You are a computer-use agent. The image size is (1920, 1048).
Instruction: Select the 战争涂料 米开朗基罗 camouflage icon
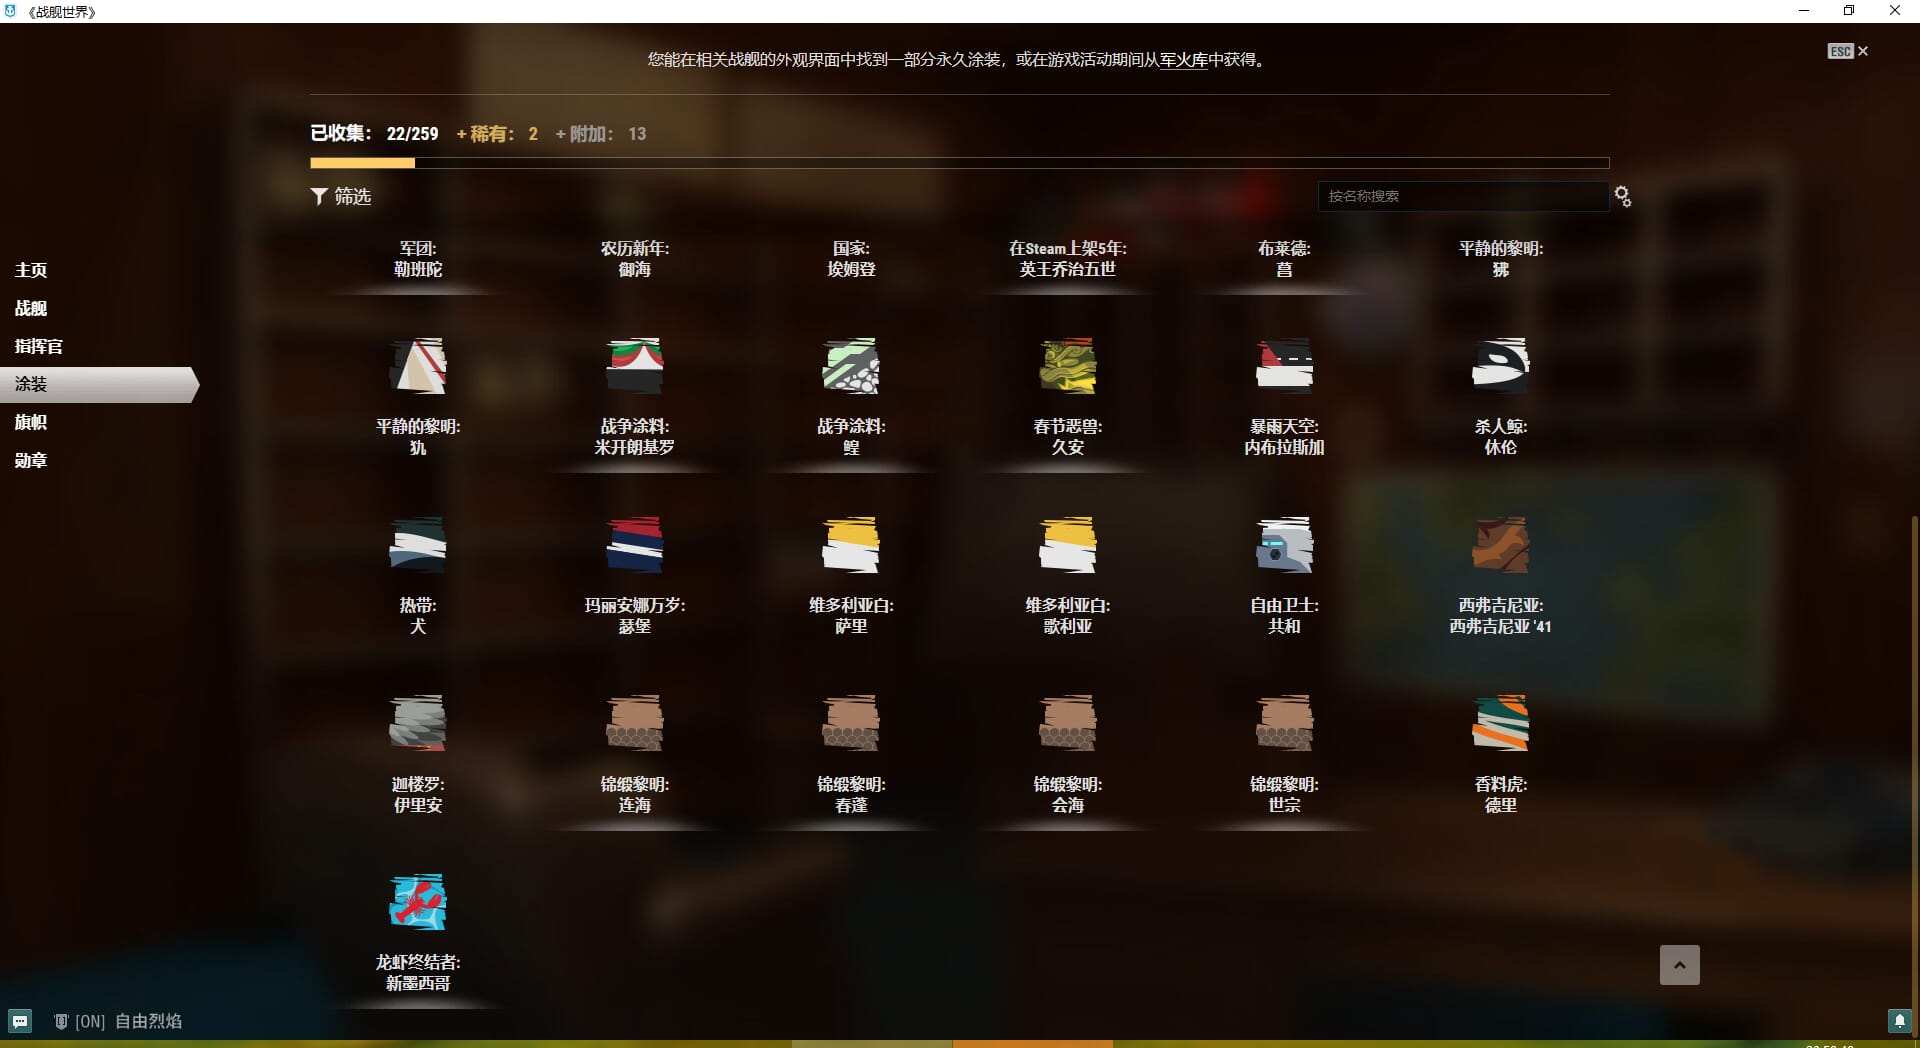[634, 366]
